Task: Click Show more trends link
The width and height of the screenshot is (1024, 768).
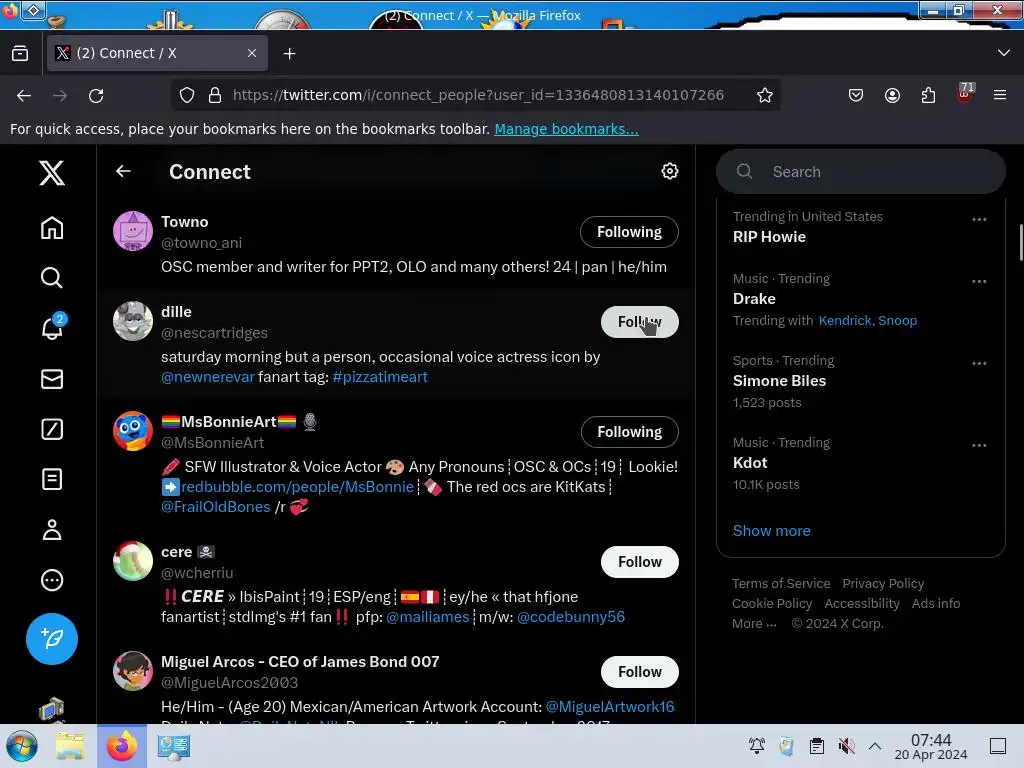Action: pos(771,531)
